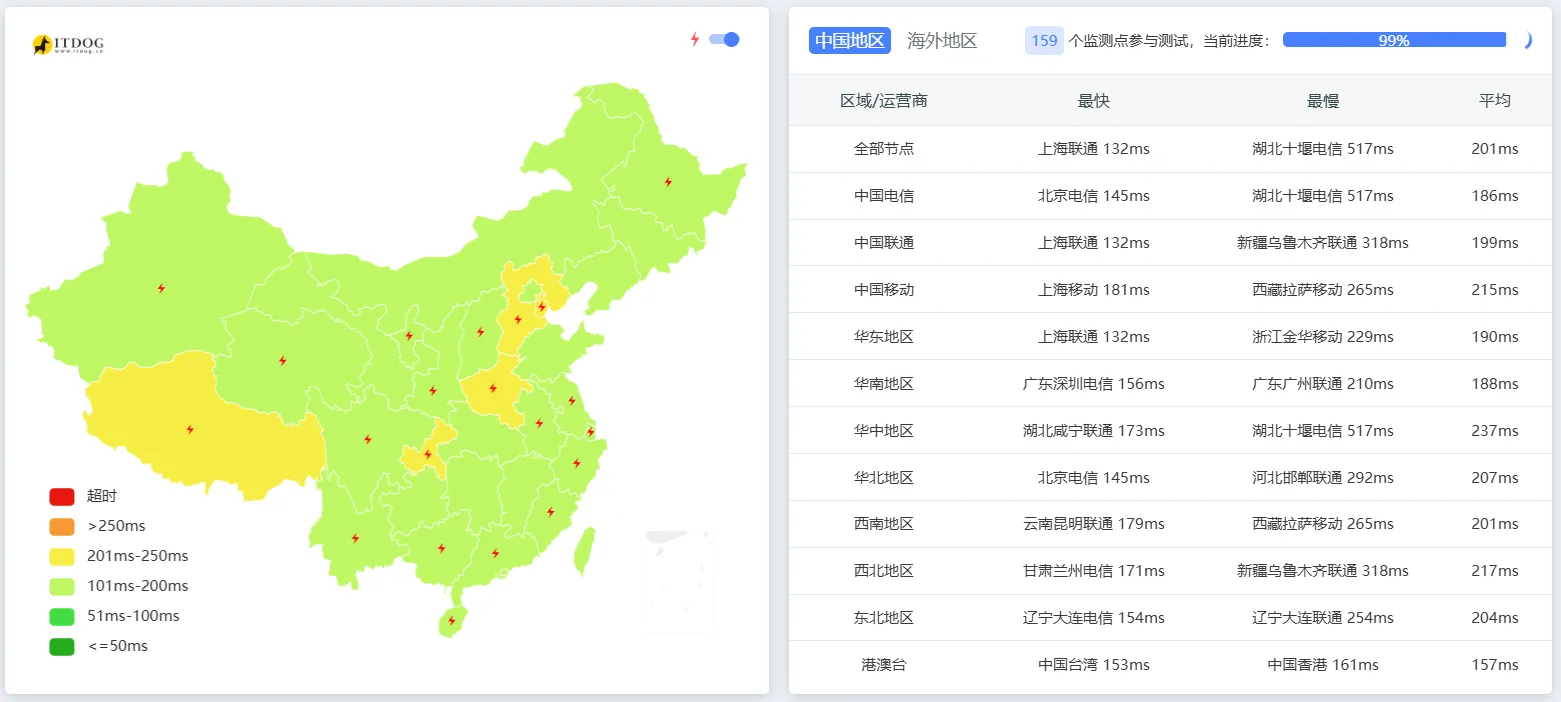Toggle the switch at the map's top right
This screenshot has width=1561, height=702.
(723, 38)
